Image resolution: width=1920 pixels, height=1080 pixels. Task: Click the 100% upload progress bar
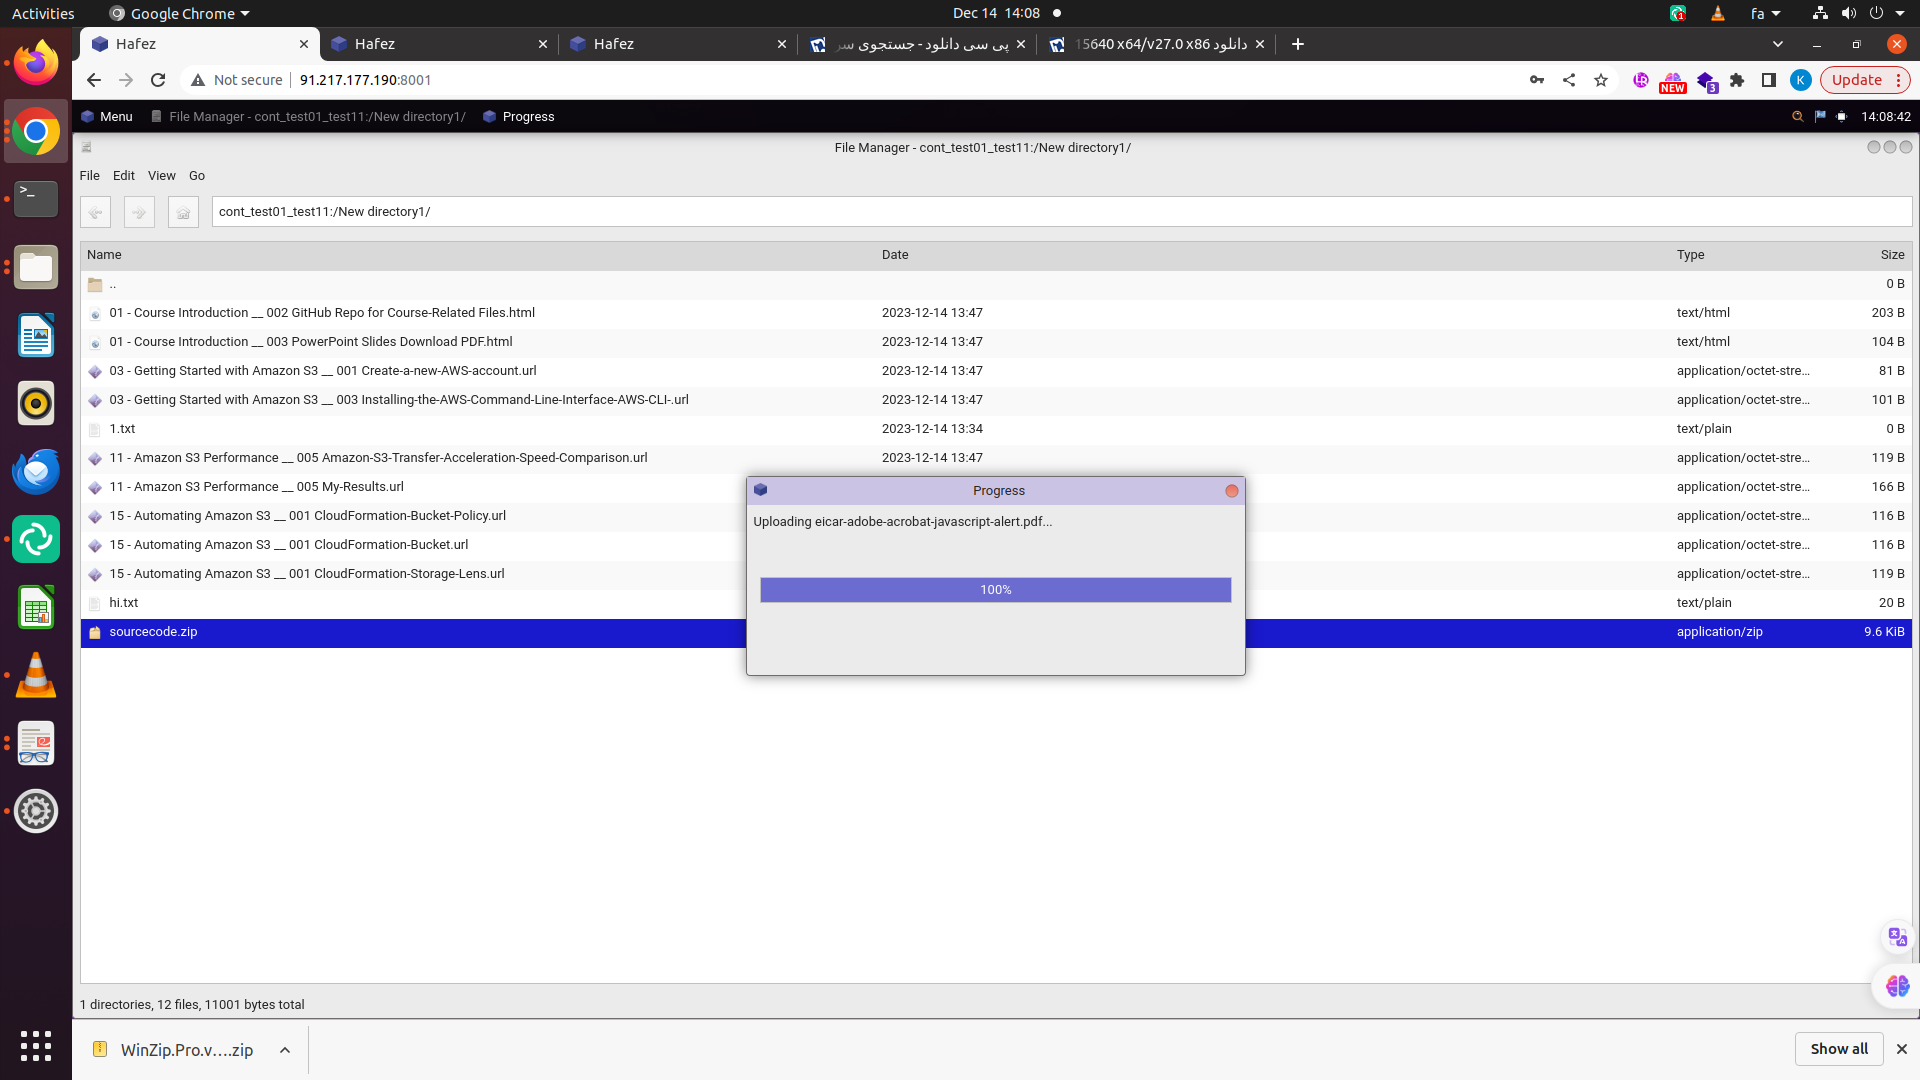click(995, 590)
